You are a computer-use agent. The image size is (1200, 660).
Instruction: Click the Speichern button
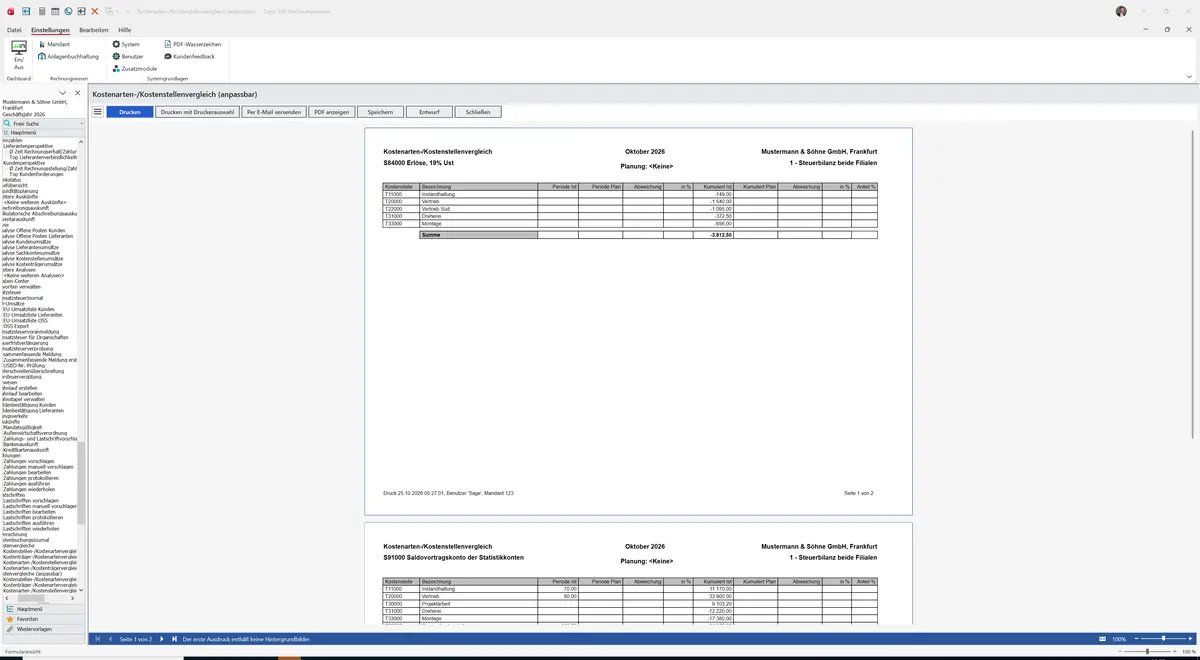pos(380,112)
